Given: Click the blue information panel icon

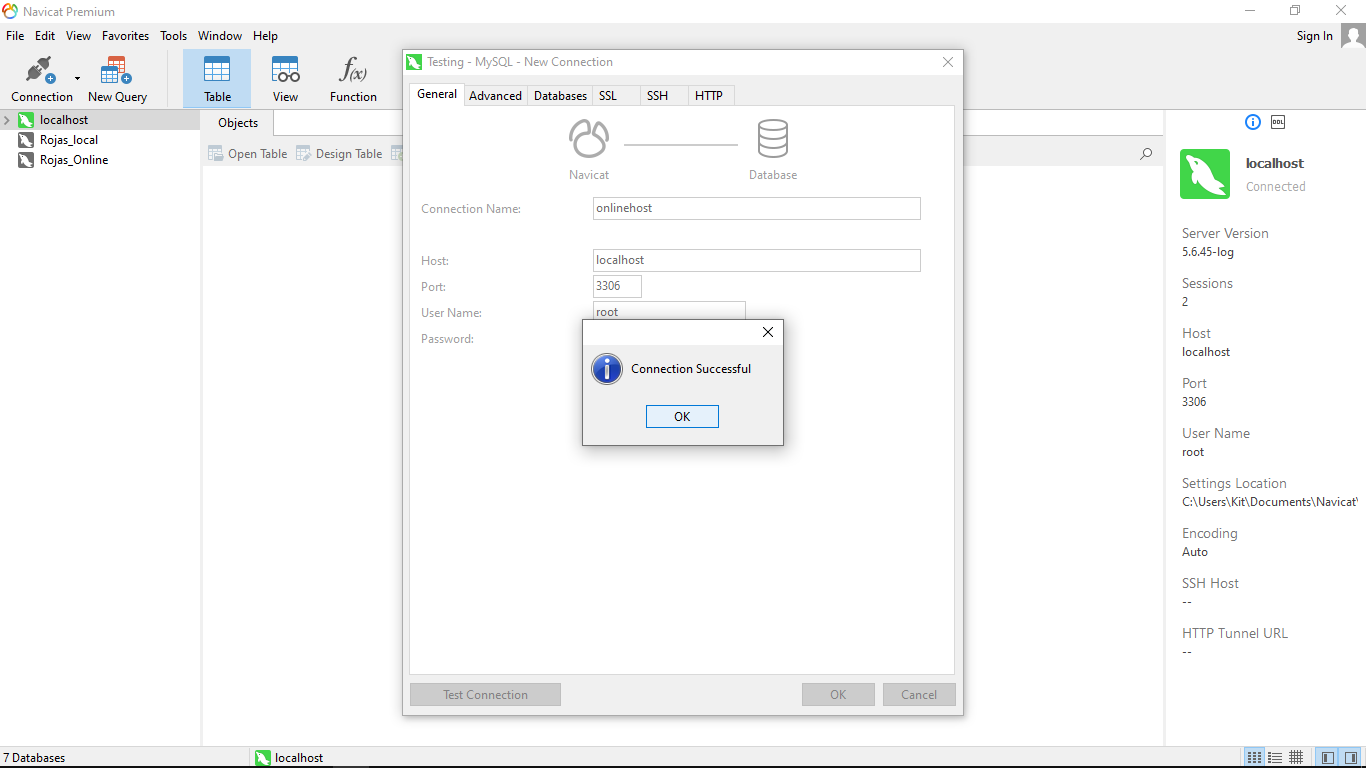Looking at the screenshot, I should [x=1252, y=122].
